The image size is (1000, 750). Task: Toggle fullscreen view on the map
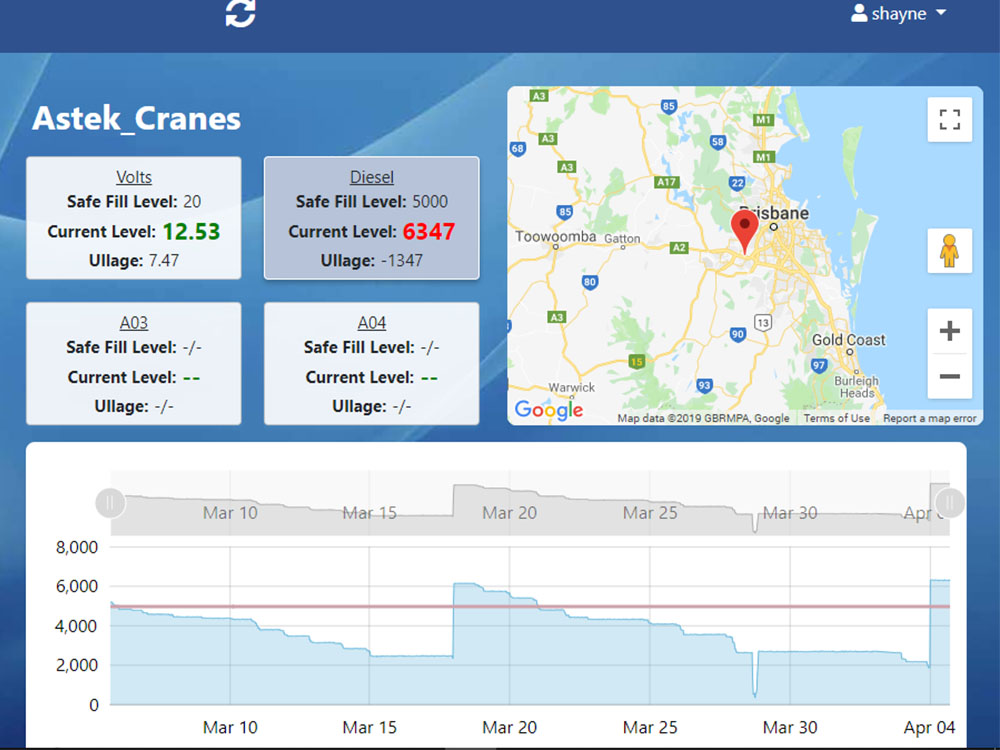coord(949,120)
